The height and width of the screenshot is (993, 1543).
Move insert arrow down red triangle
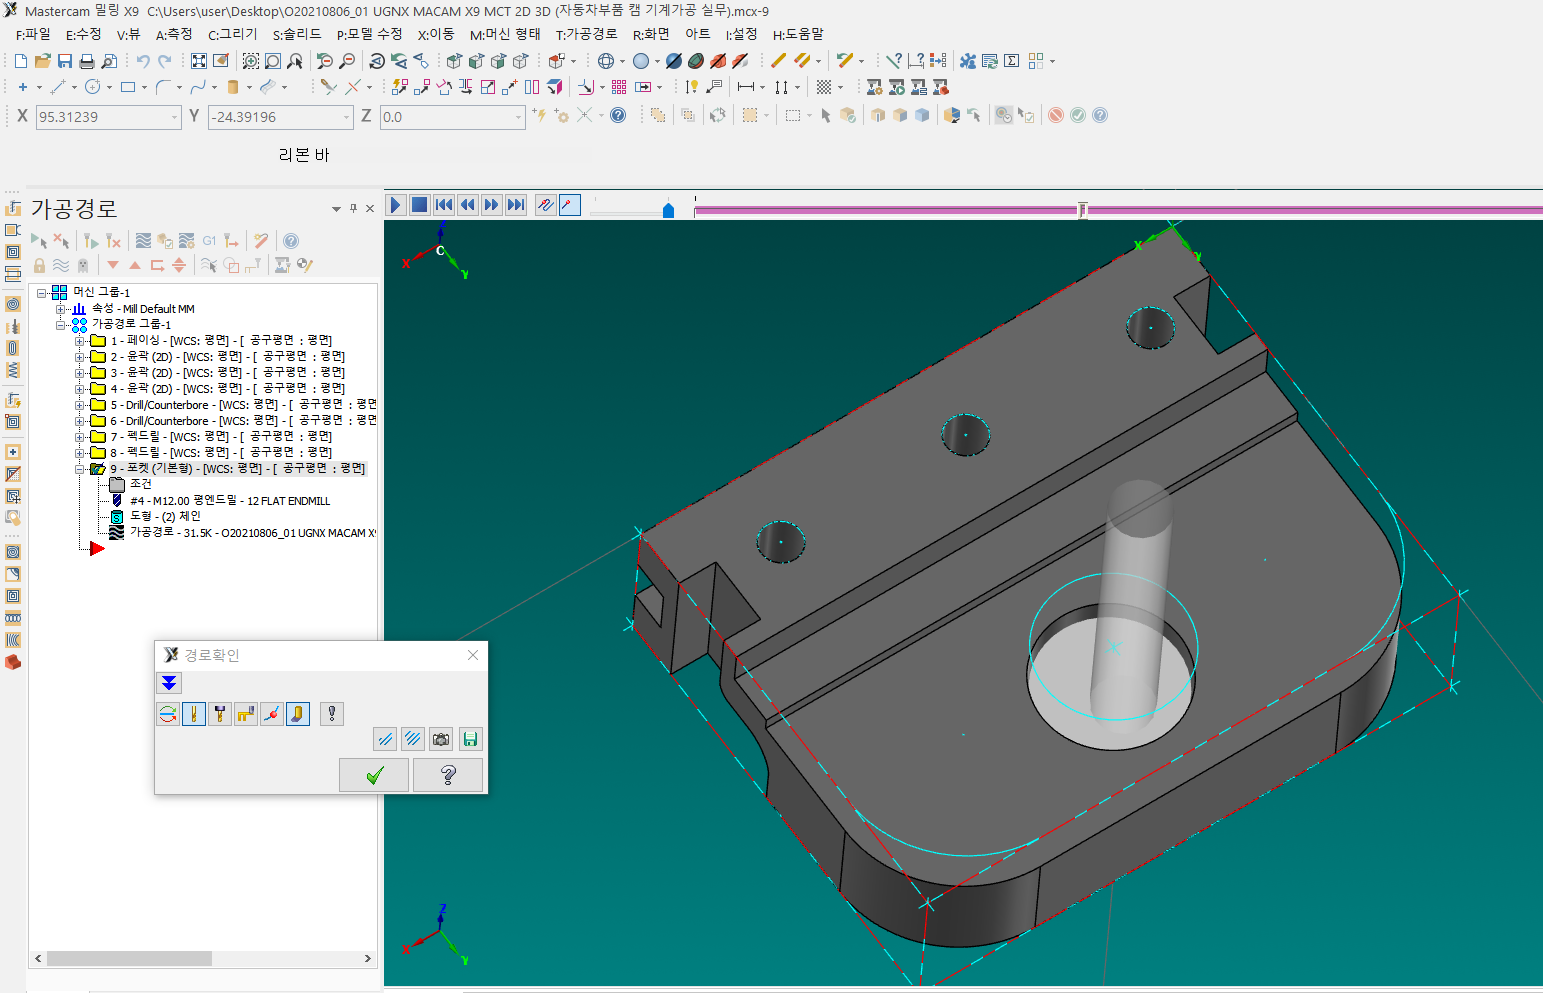coord(113,265)
